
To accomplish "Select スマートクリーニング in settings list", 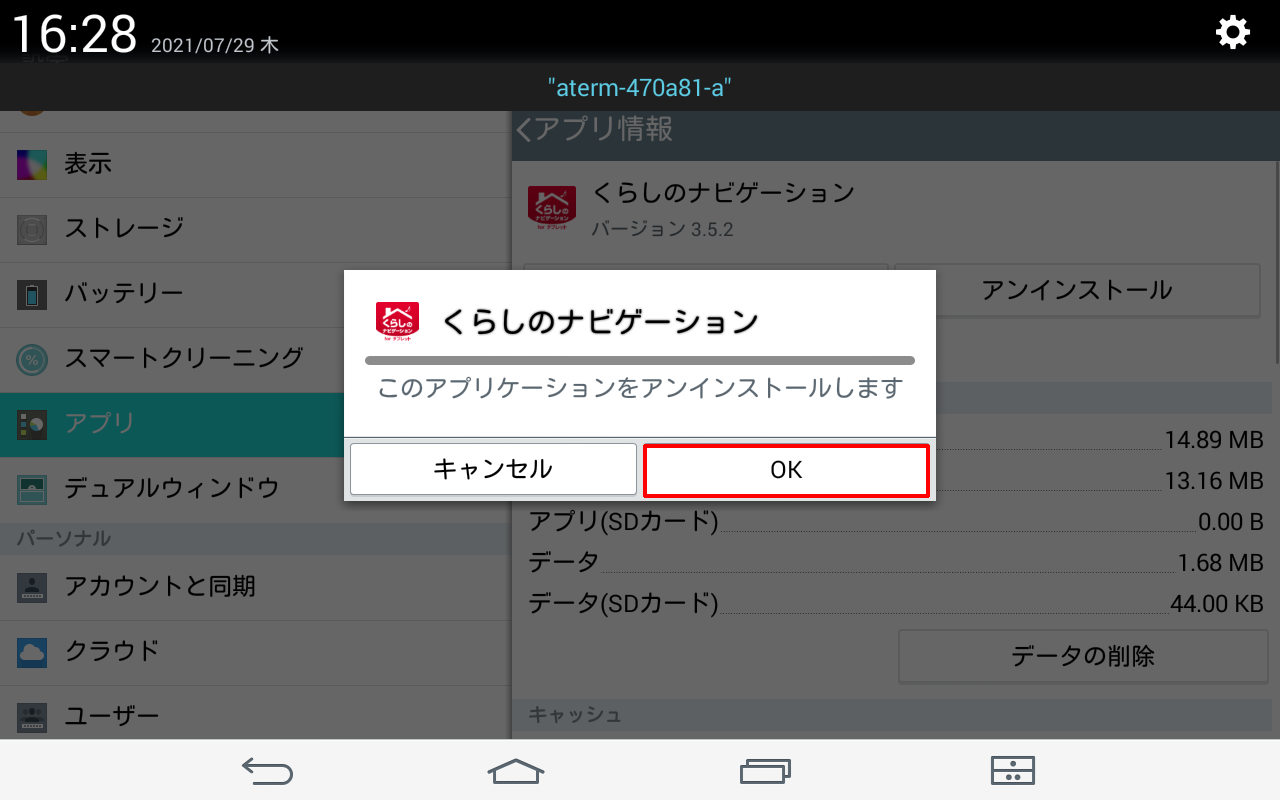I will [x=255, y=358].
